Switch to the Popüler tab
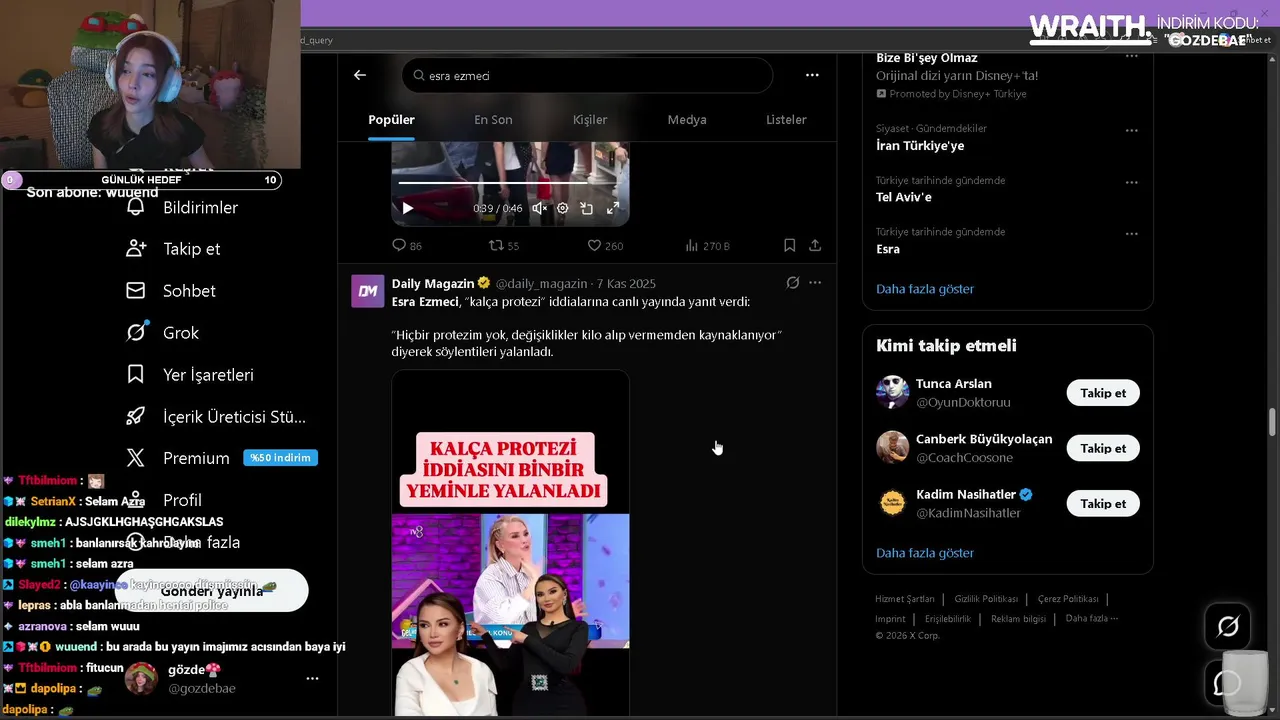 (391, 120)
